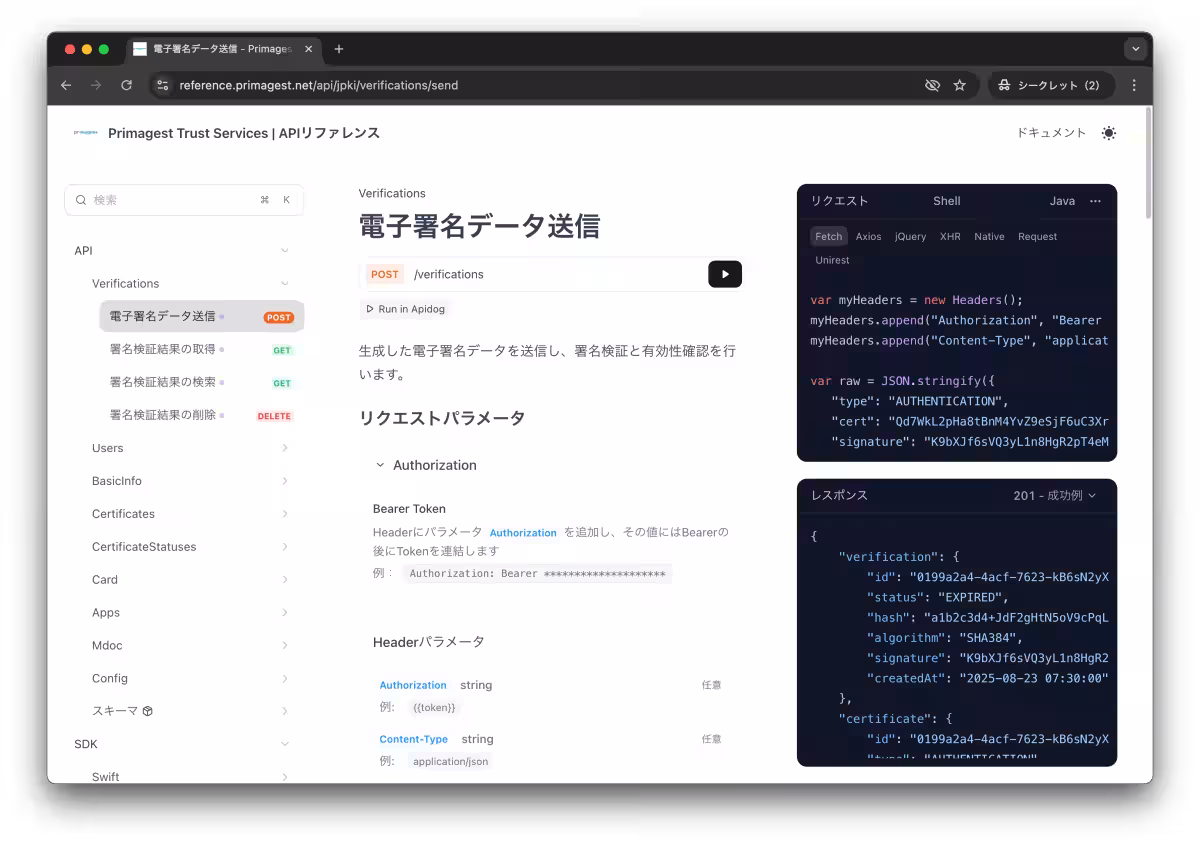
Task: Click the schema cube icon
Action: (147, 711)
